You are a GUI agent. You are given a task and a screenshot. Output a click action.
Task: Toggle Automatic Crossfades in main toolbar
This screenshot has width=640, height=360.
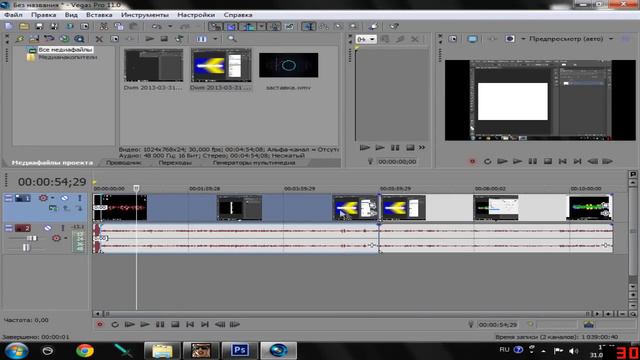tap(231, 27)
